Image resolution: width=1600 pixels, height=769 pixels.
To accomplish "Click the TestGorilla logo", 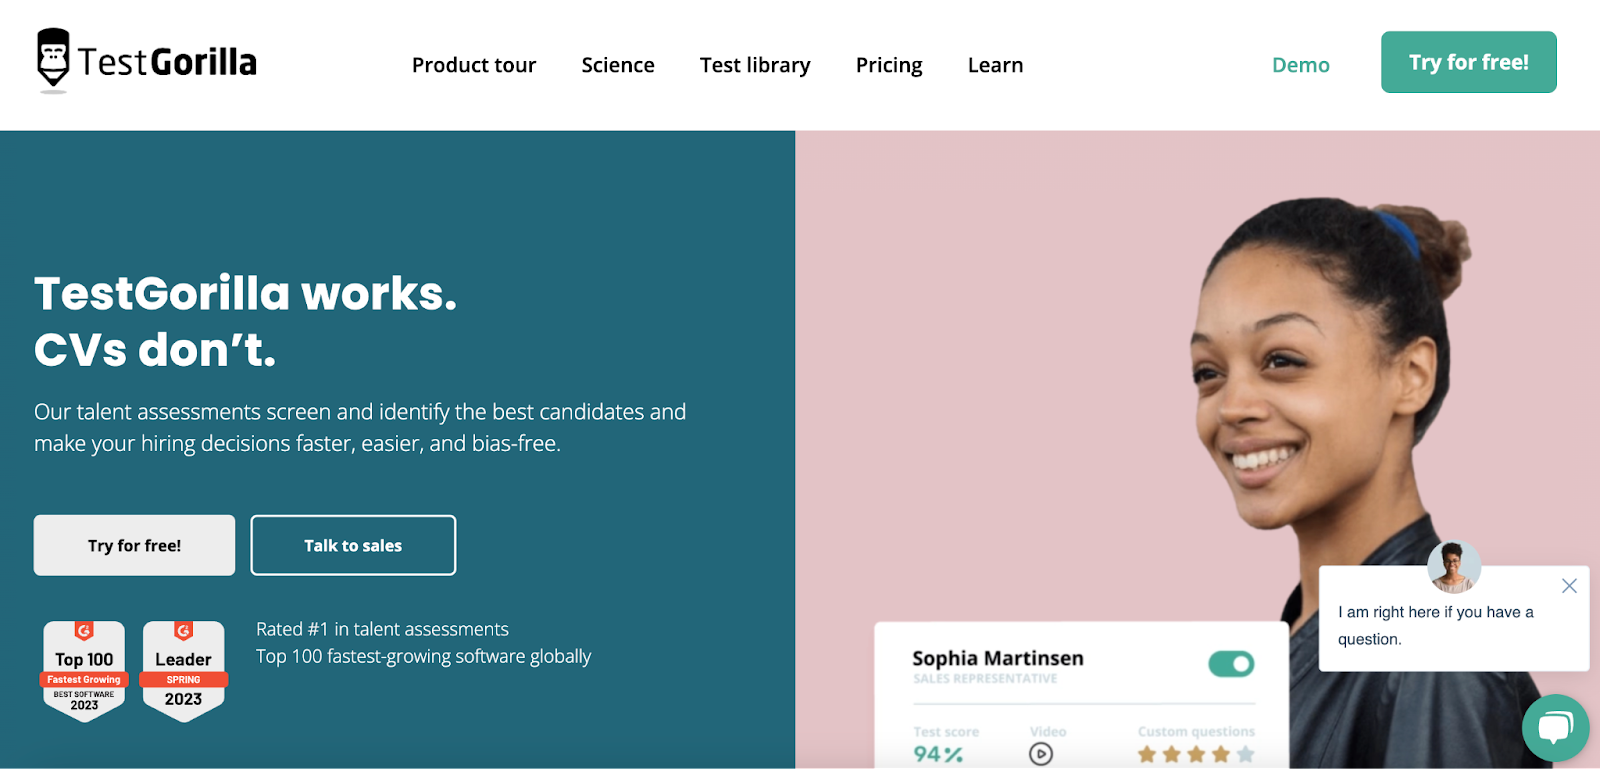I will (146, 61).
